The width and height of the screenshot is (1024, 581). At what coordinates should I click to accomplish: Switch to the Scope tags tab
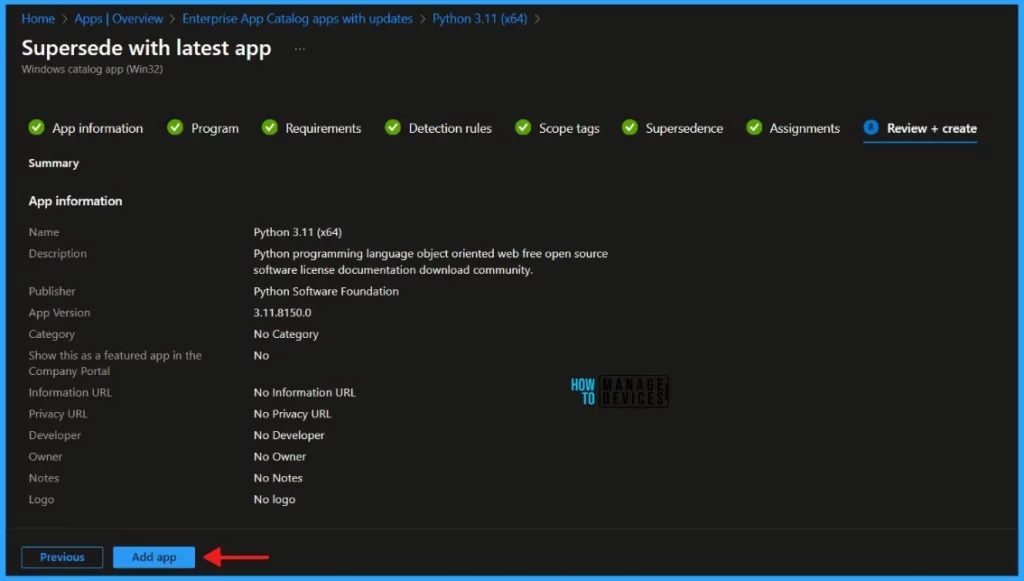pyautogui.click(x=569, y=129)
